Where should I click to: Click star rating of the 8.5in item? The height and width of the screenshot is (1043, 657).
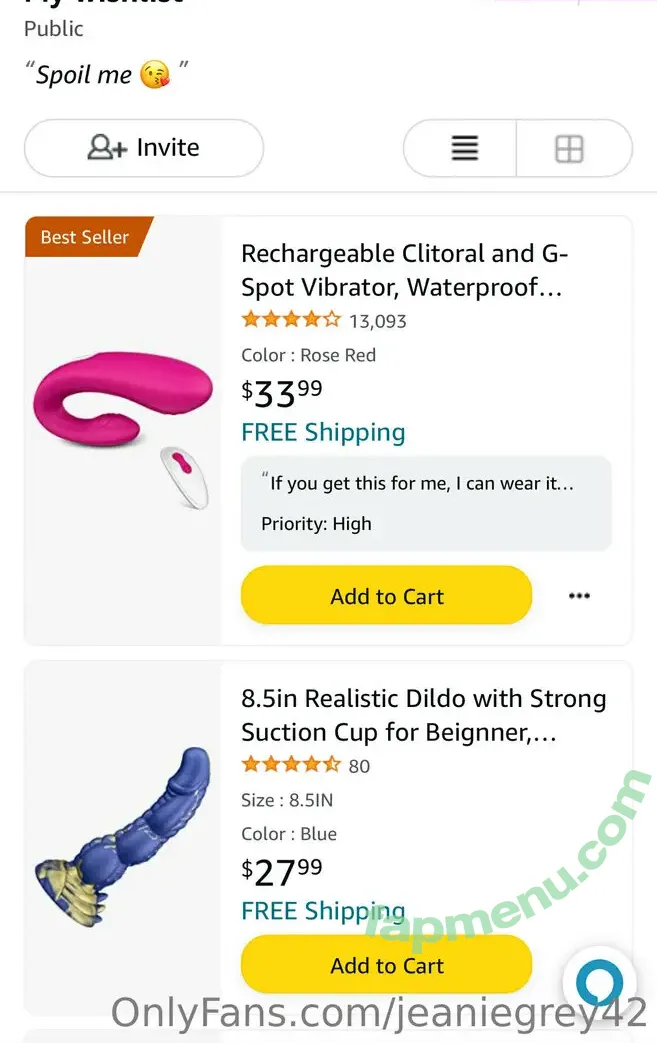click(290, 766)
